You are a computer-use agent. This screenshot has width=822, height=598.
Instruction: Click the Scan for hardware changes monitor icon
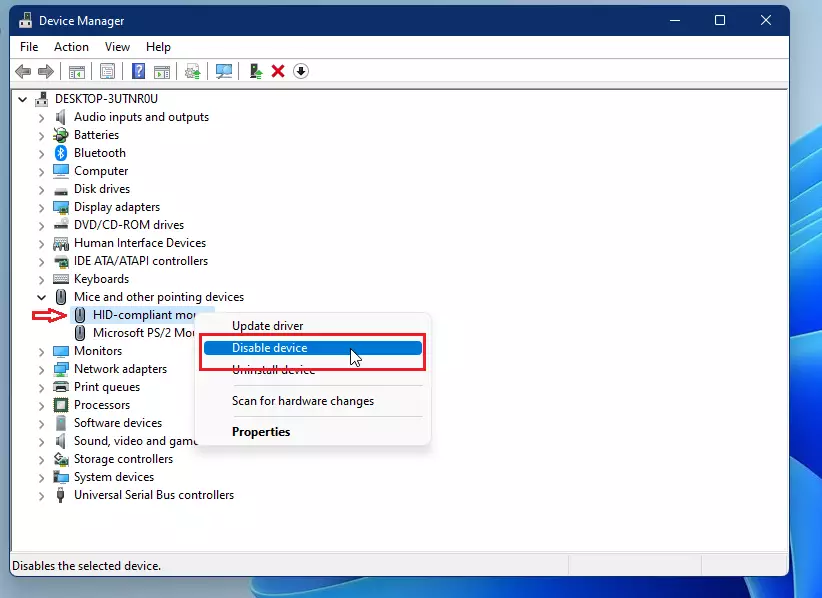[224, 71]
